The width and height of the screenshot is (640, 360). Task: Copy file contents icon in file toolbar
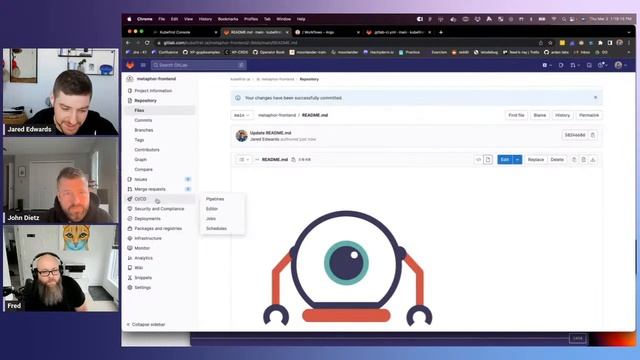pyautogui.click(x=574, y=160)
